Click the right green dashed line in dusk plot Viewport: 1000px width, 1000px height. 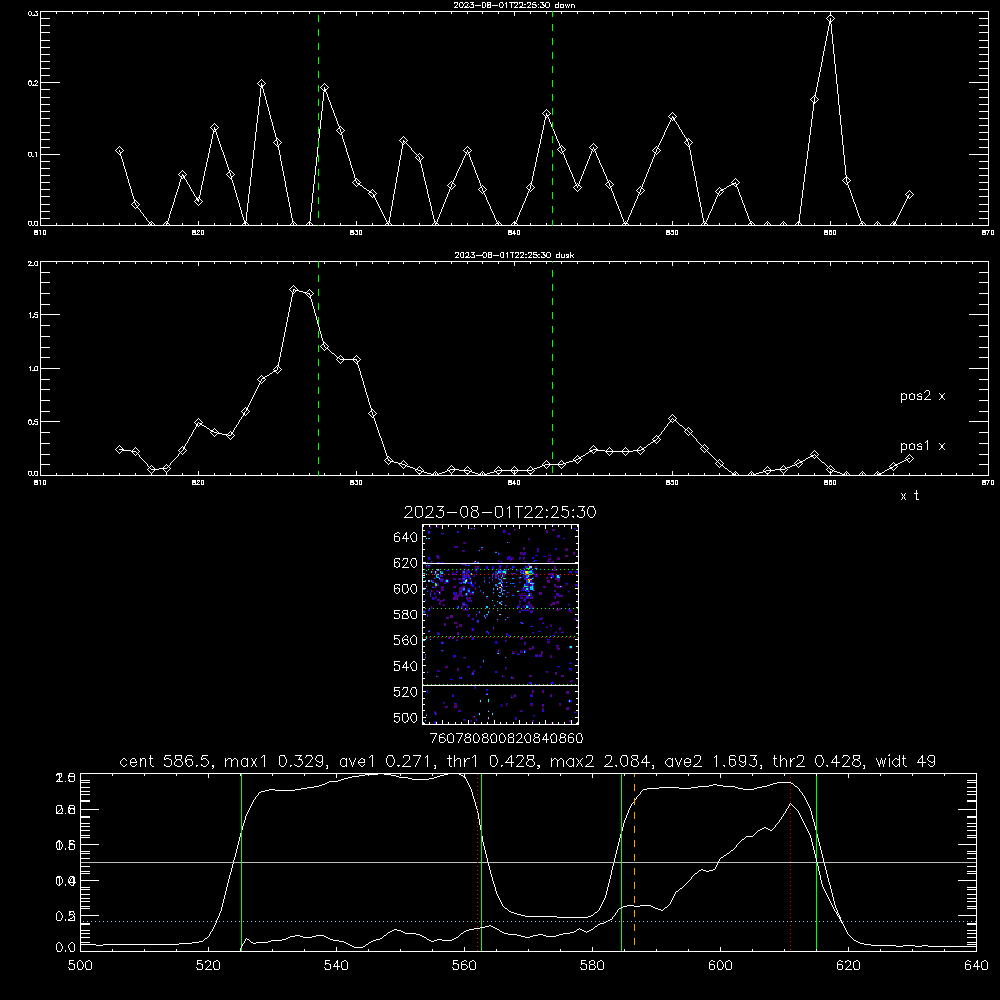[552, 368]
